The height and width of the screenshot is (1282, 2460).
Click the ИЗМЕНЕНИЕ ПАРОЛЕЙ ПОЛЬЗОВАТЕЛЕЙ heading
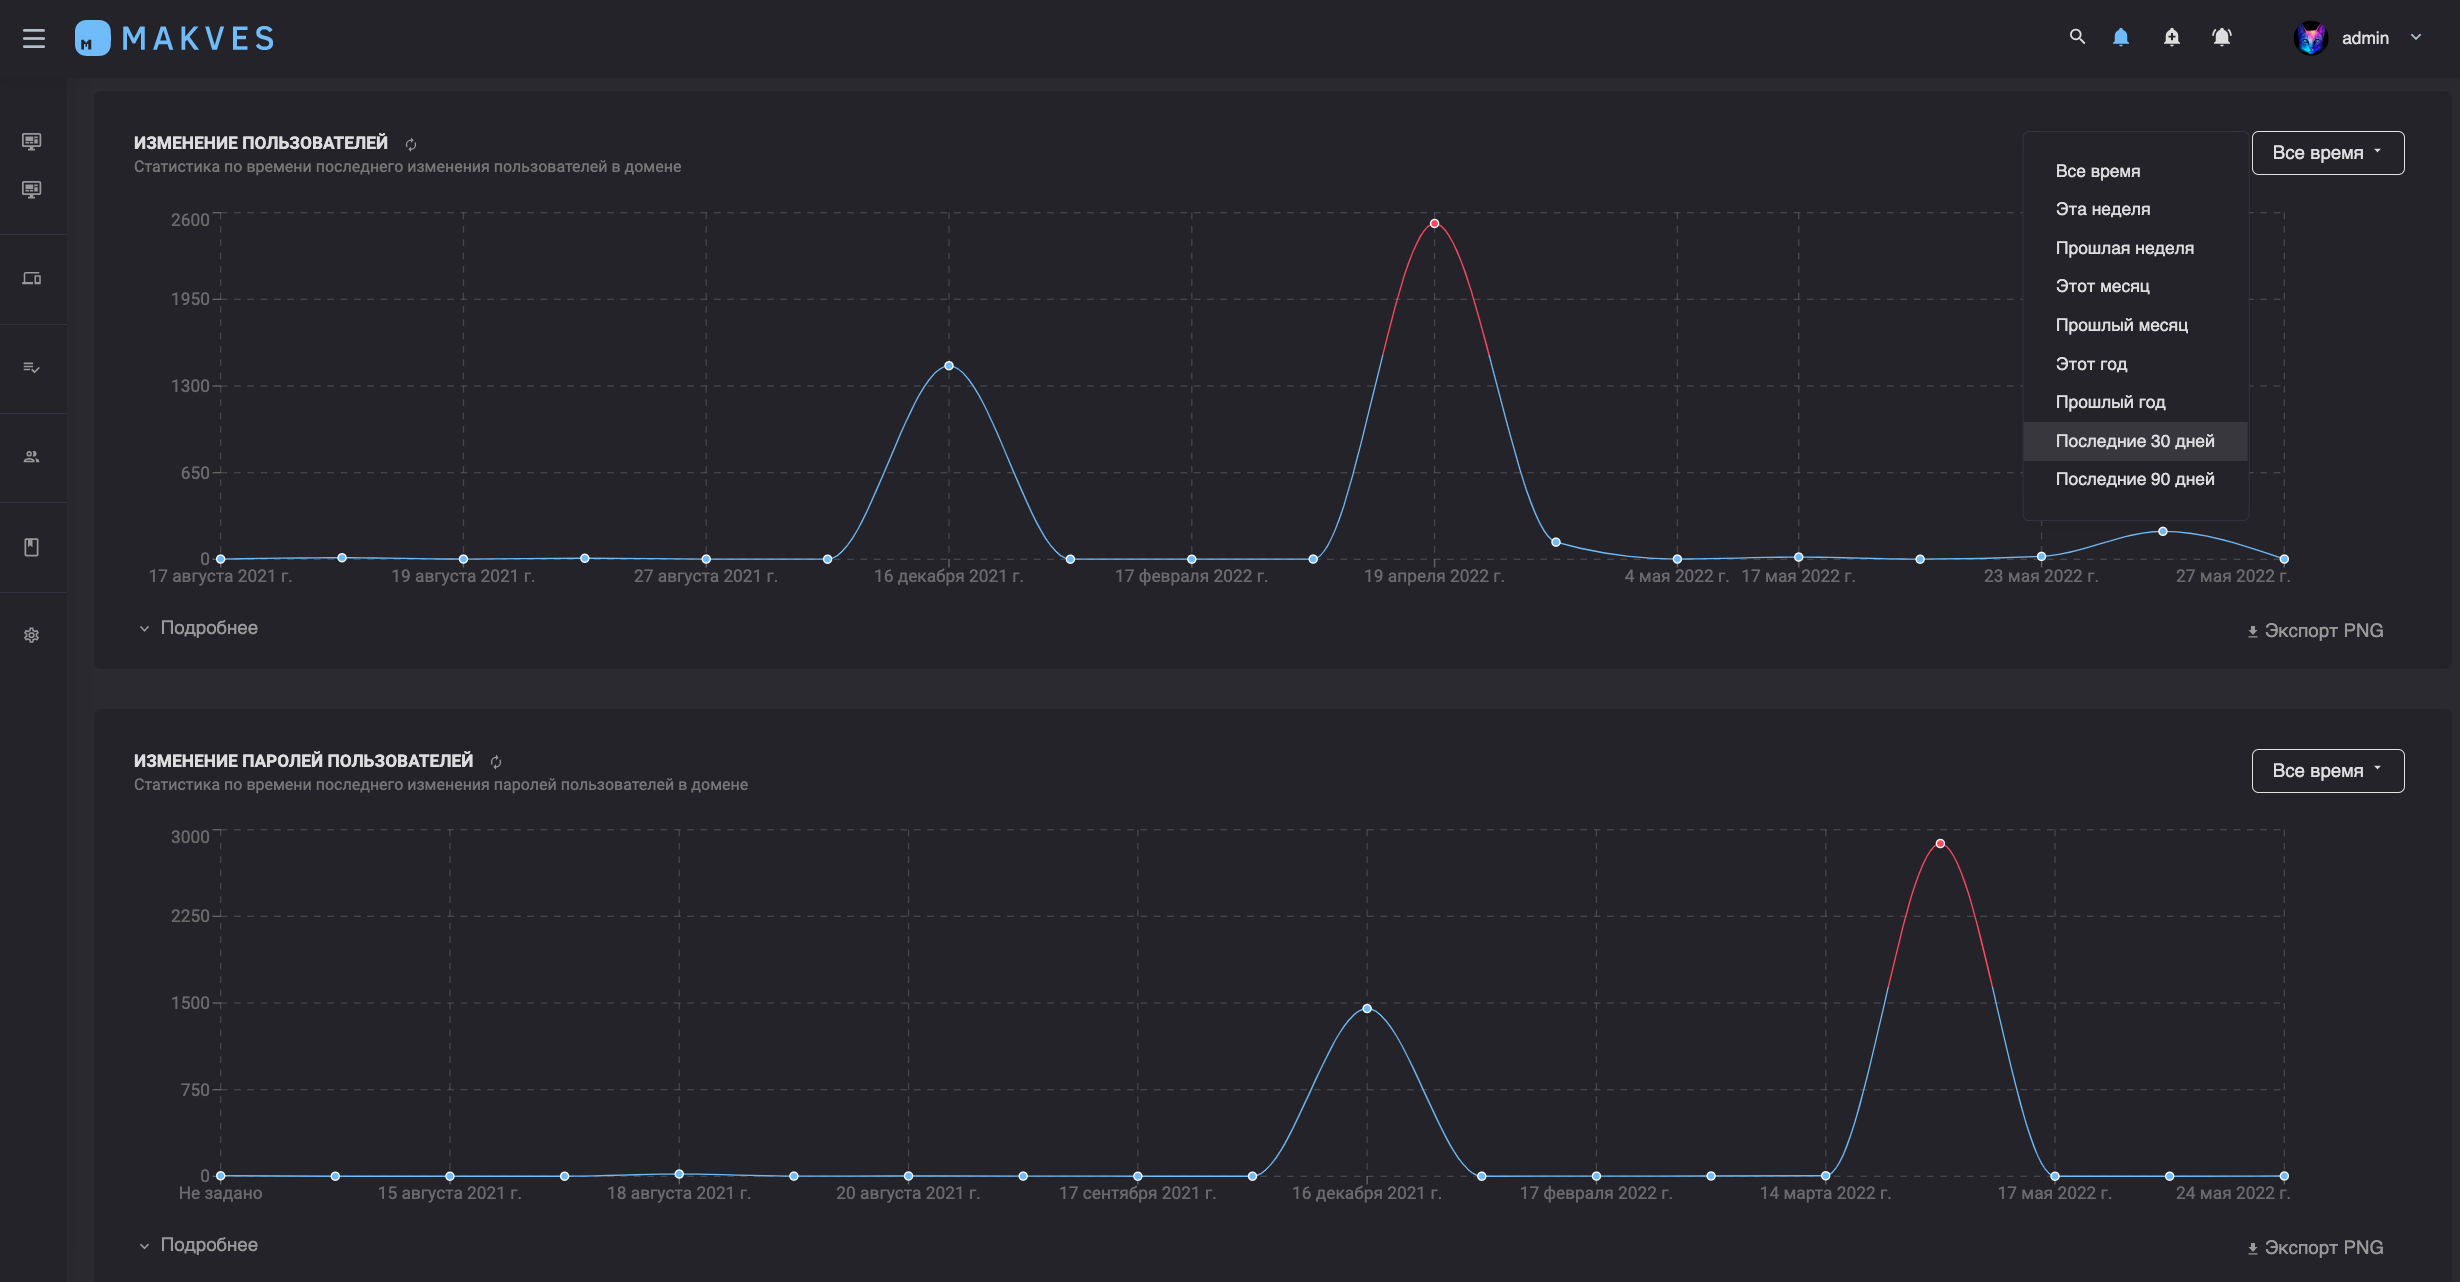click(x=304, y=761)
